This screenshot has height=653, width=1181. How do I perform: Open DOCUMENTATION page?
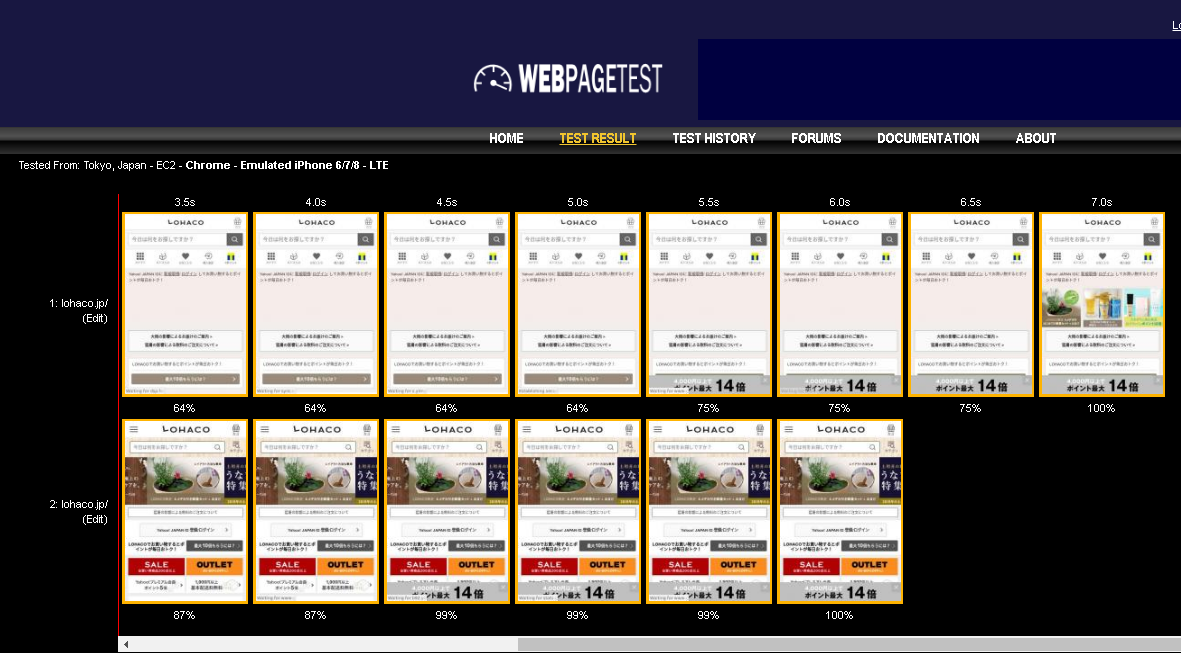928,139
